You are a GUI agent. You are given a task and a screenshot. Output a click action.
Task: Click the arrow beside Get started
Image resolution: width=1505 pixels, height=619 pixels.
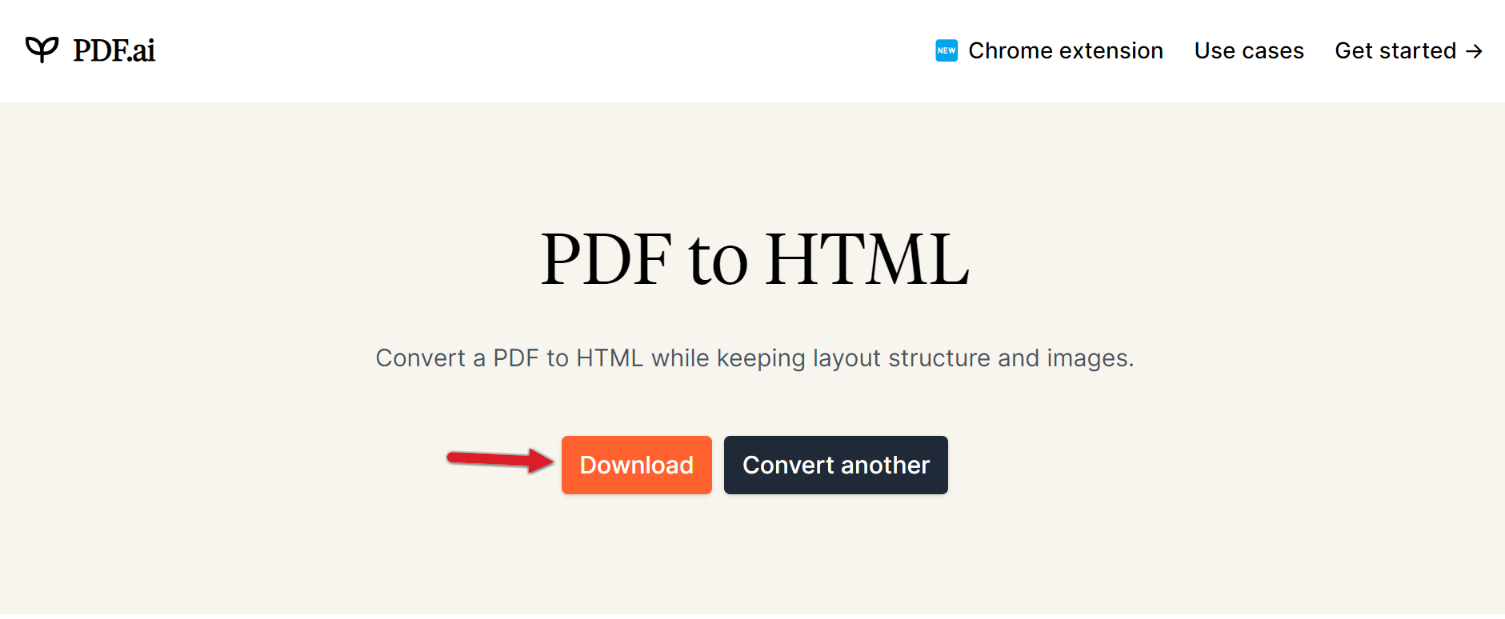point(1473,51)
